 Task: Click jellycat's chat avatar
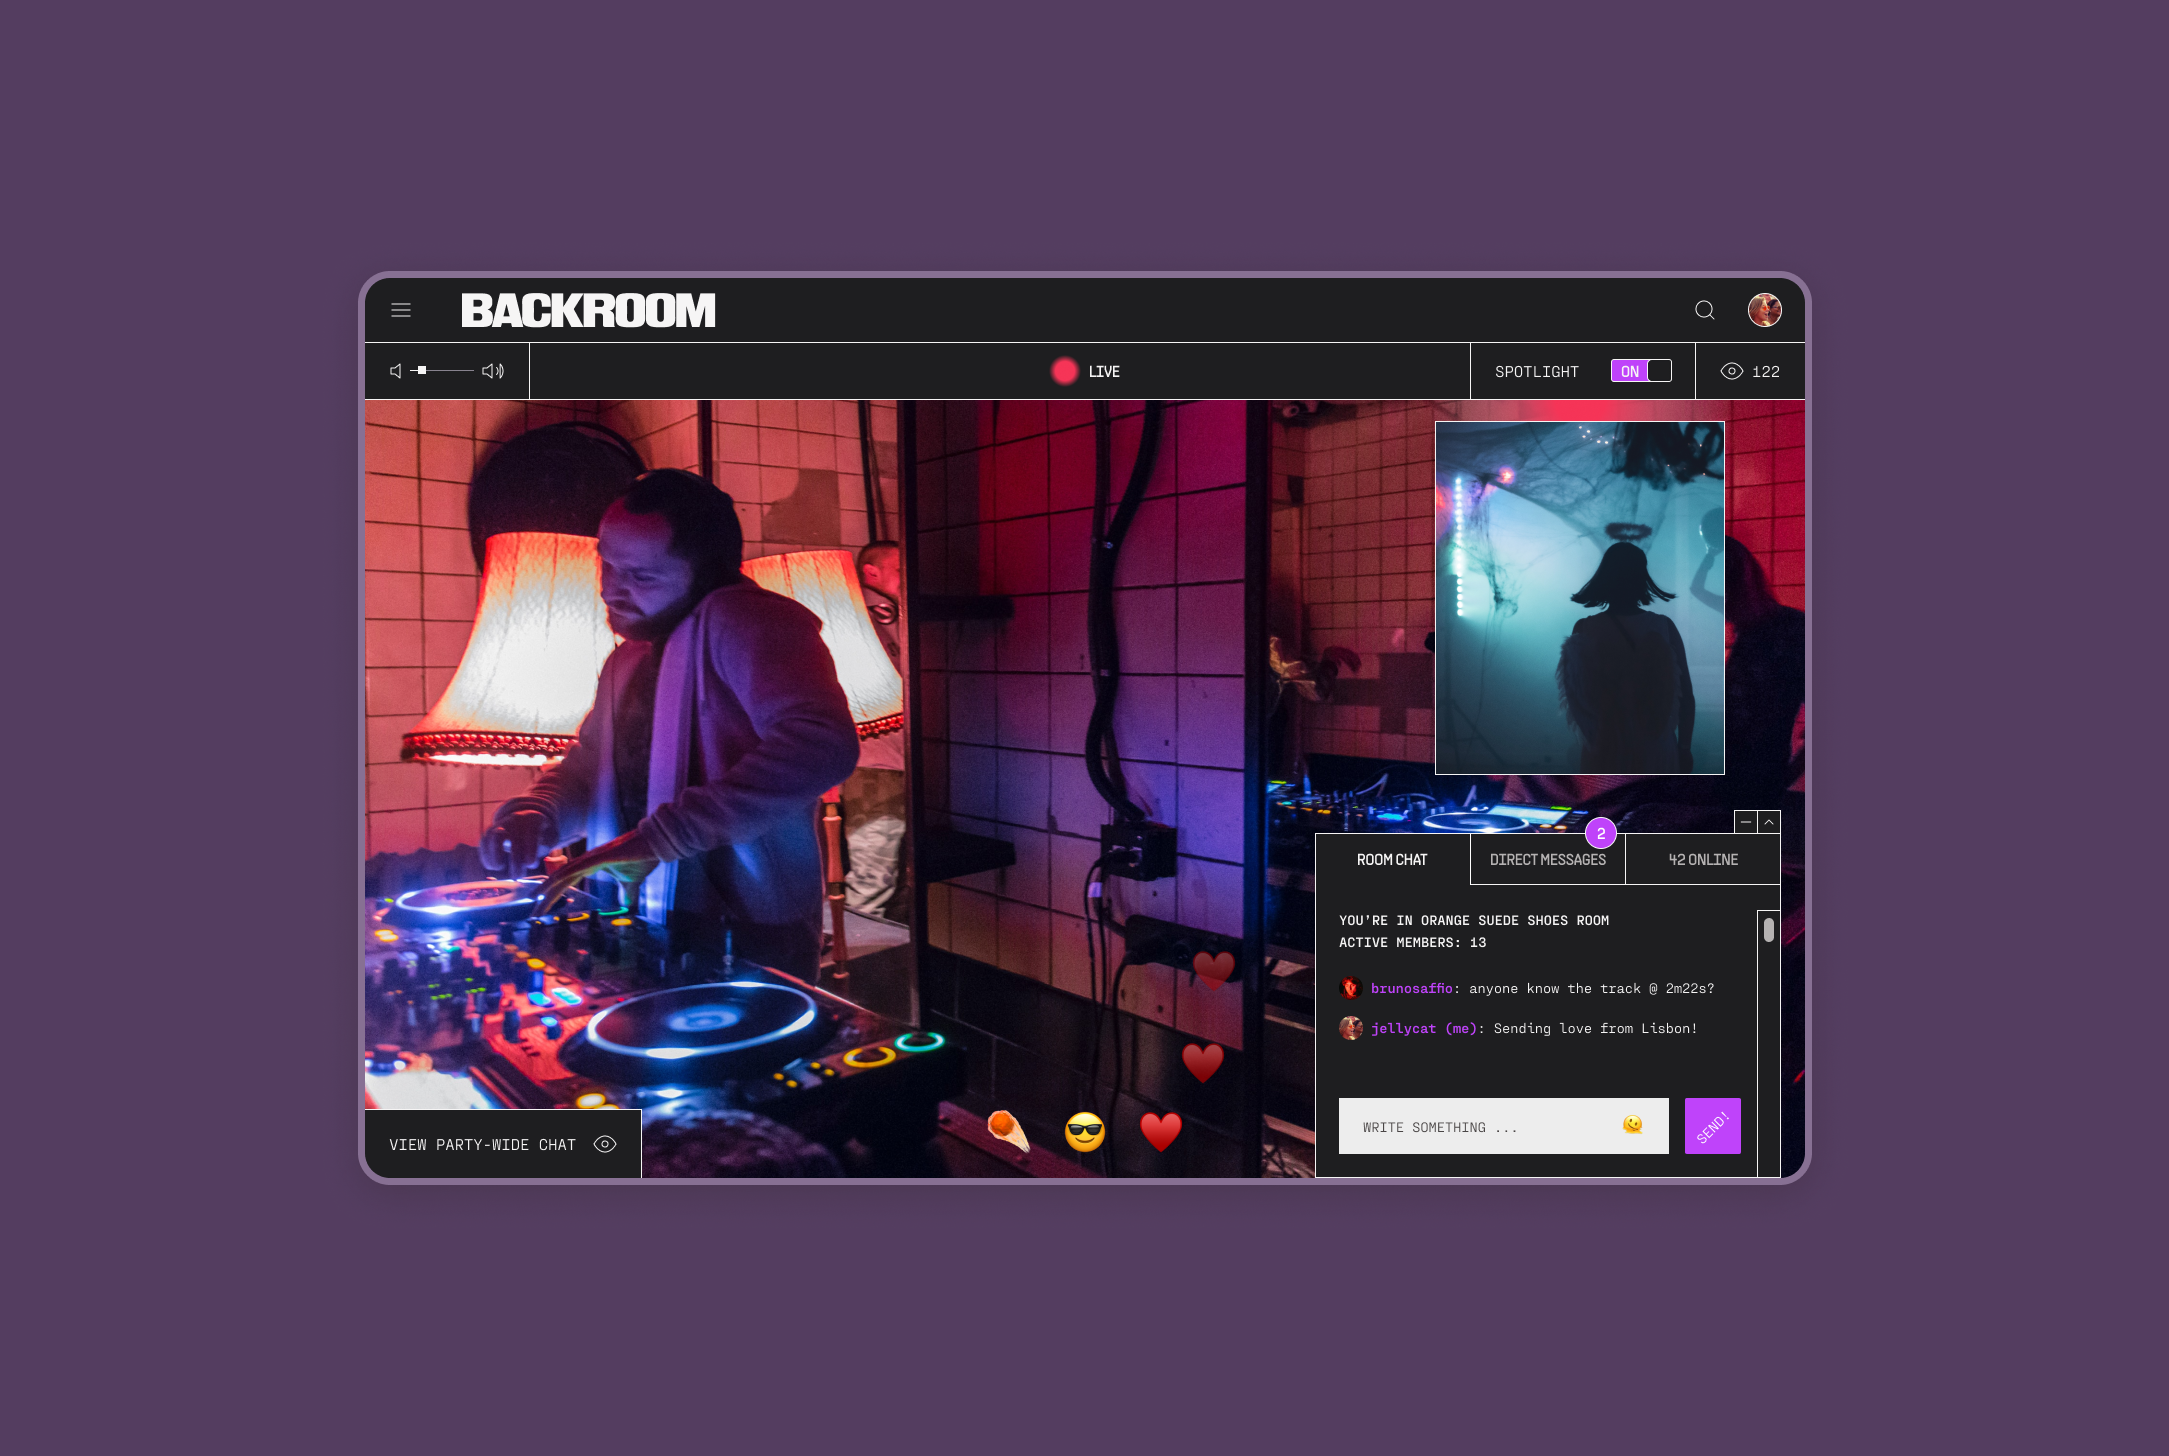(1351, 1028)
